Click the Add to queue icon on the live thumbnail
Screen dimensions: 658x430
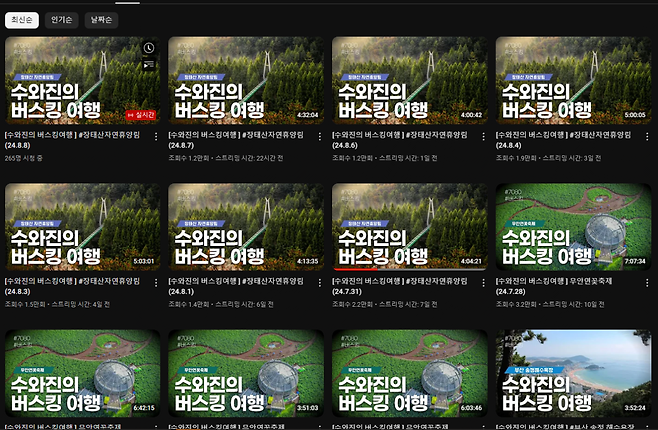pyautogui.click(x=149, y=65)
